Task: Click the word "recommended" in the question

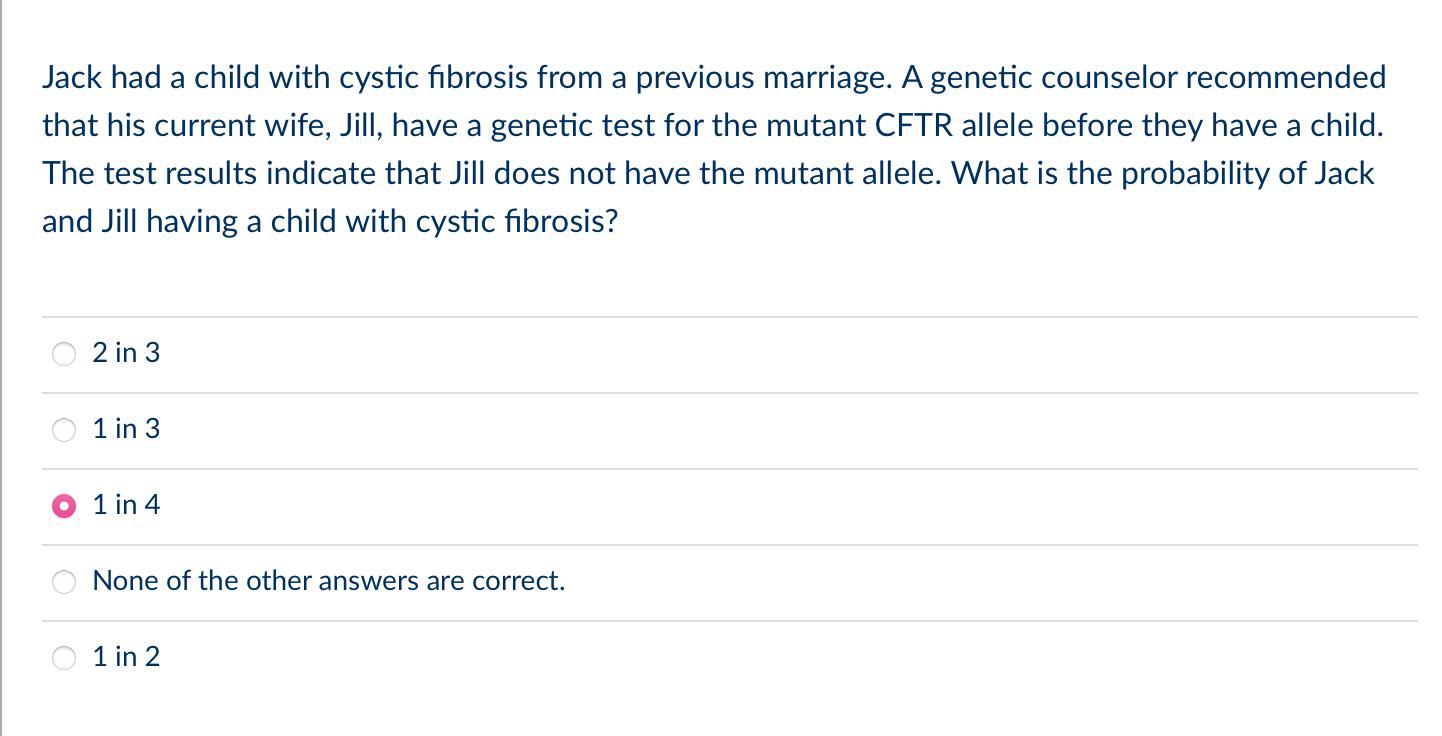Action: pos(1286,78)
